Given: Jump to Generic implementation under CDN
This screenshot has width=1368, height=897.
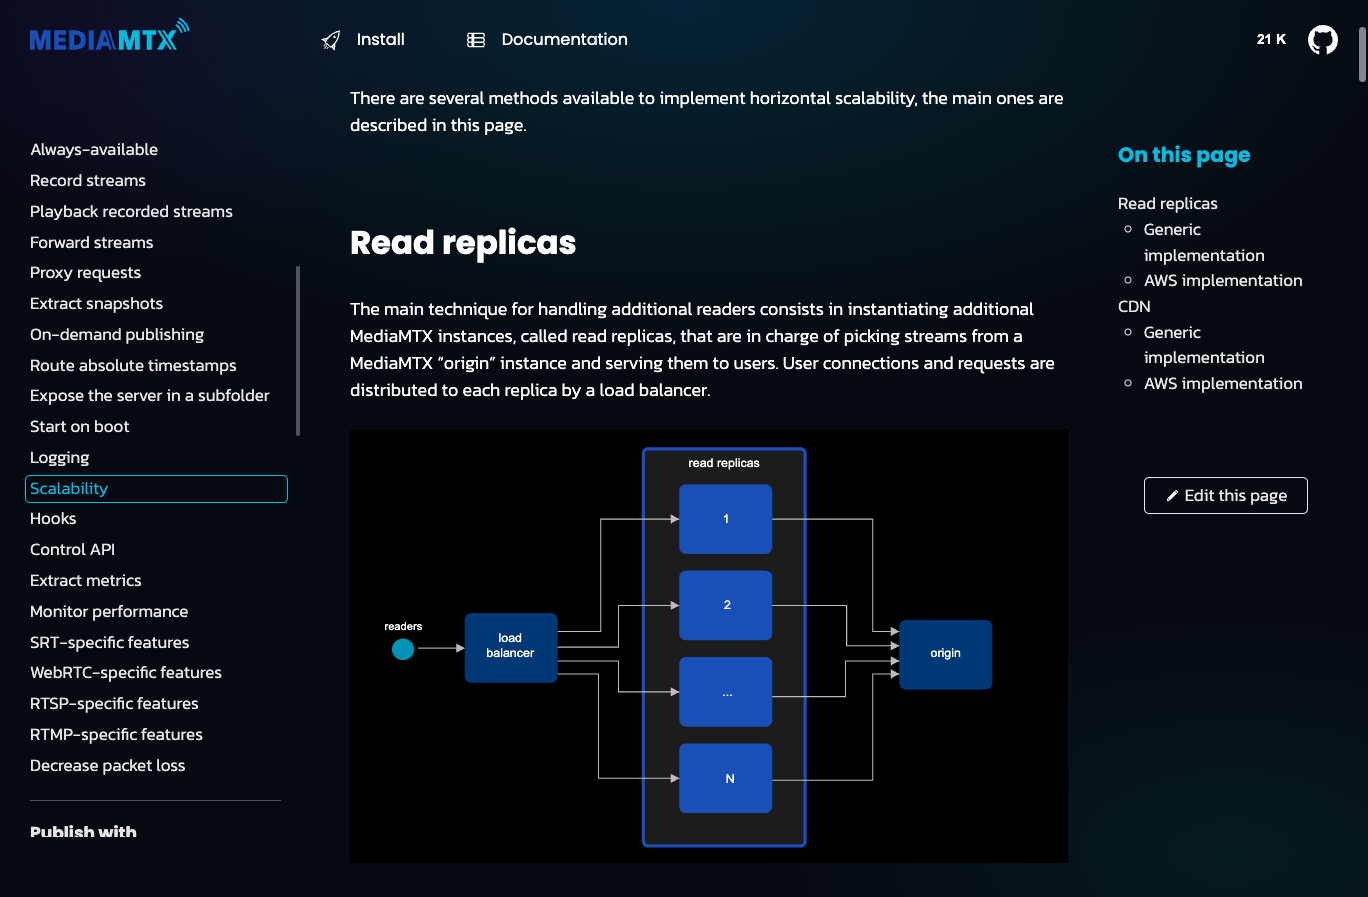Looking at the screenshot, I should click(1204, 345).
